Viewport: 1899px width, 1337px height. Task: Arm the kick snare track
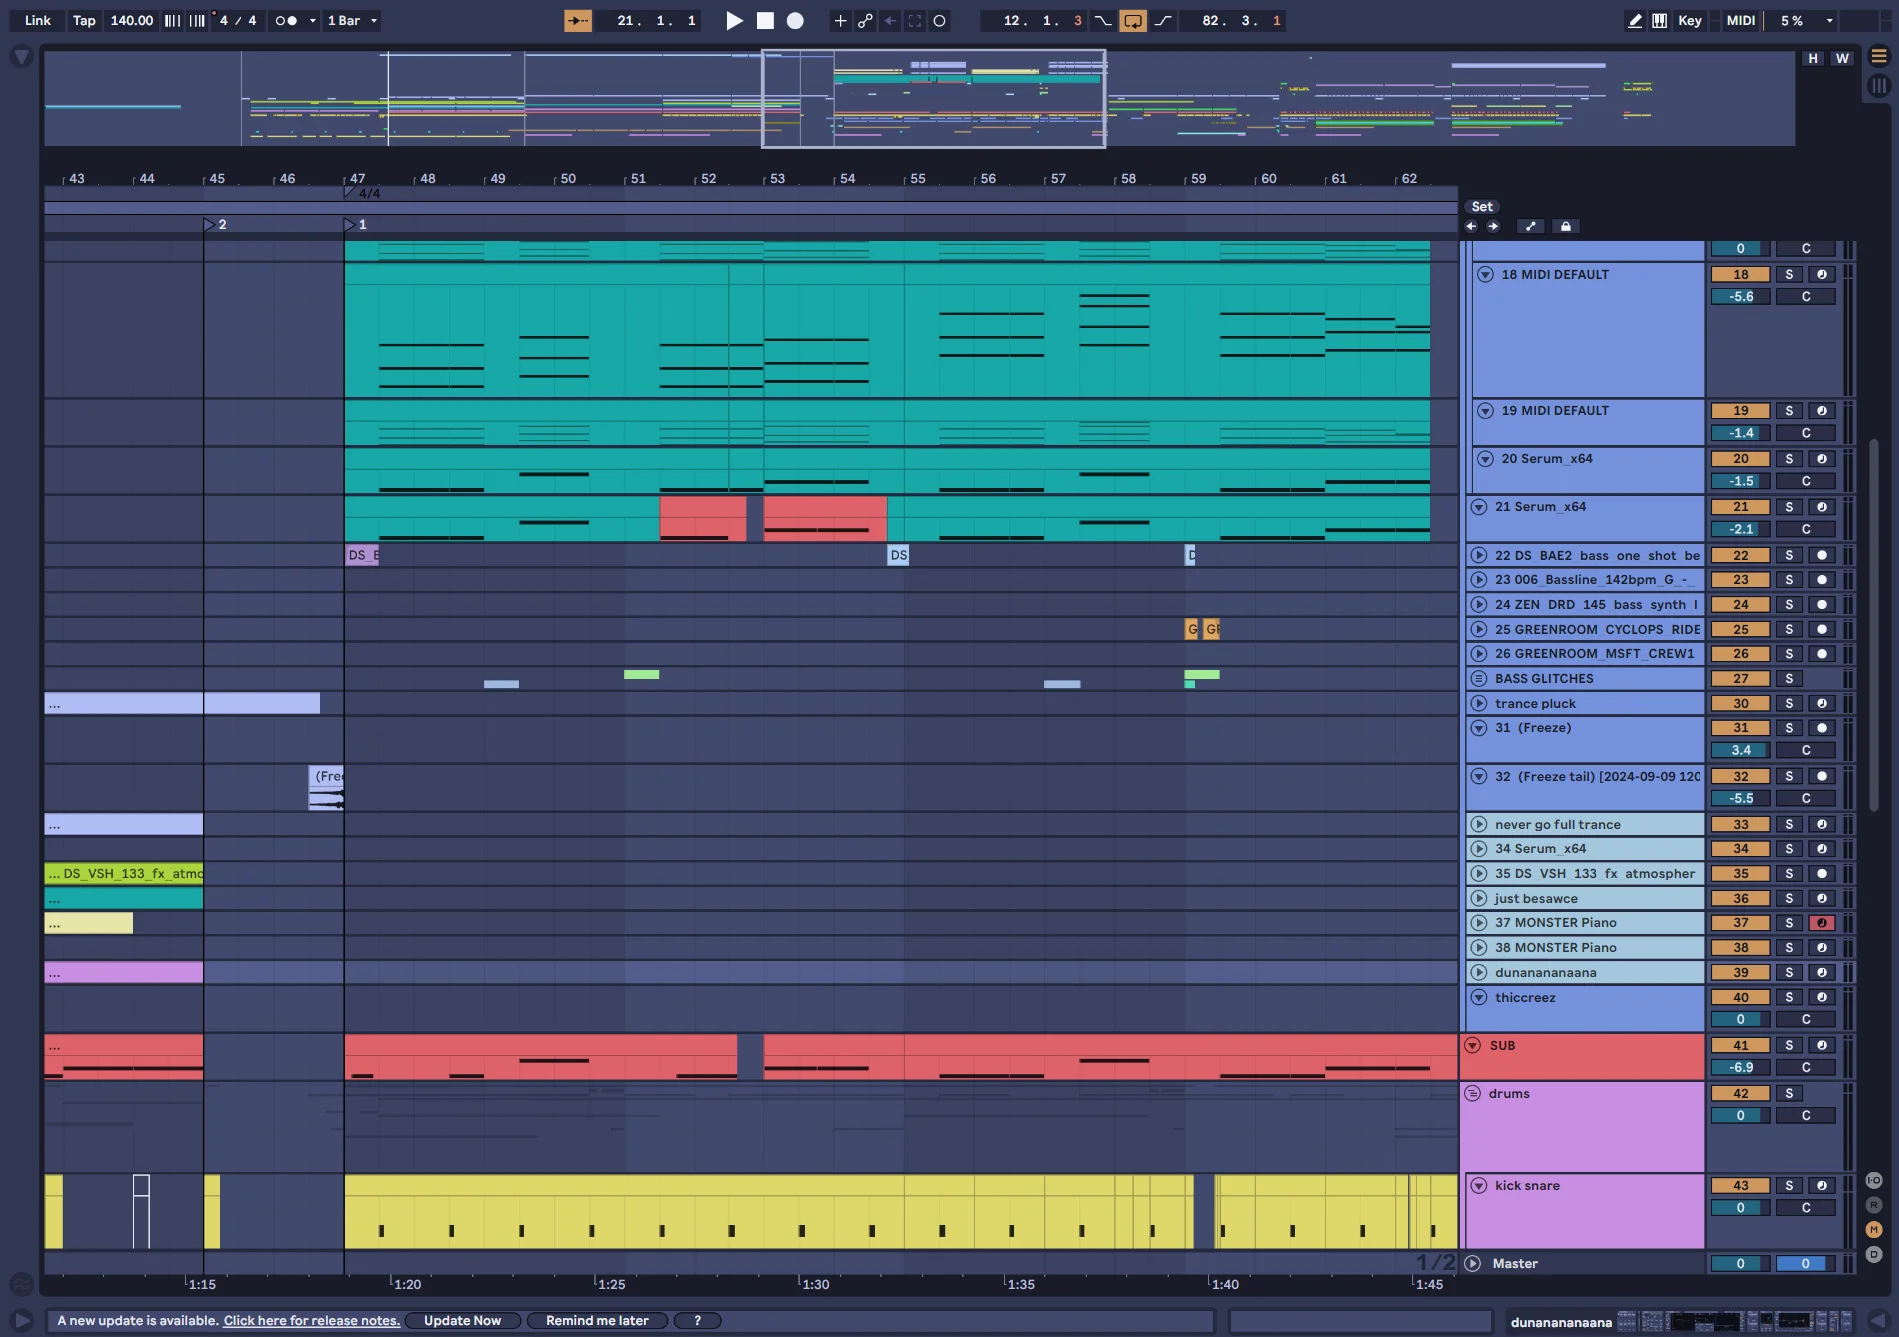click(1822, 1185)
